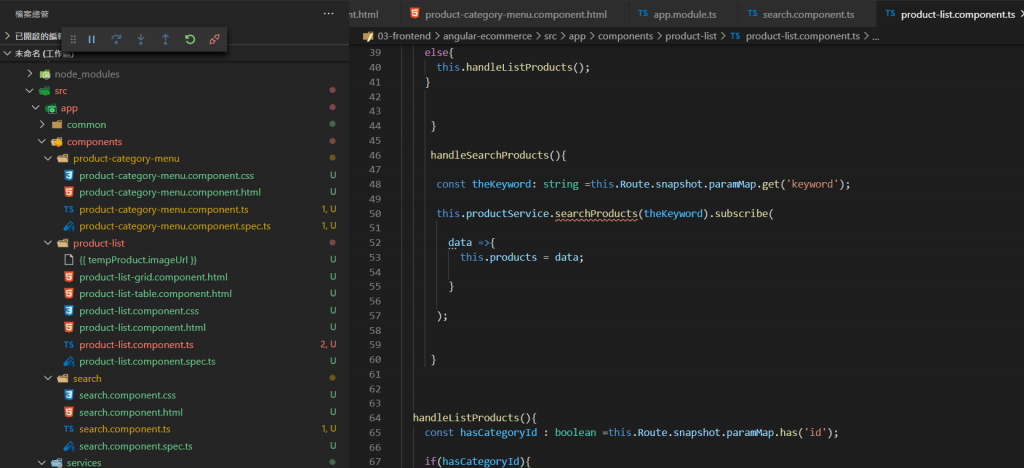Pause the debugger from the debug toolbar
Viewport: 1024px width, 468px height.
(x=92, y=39)
